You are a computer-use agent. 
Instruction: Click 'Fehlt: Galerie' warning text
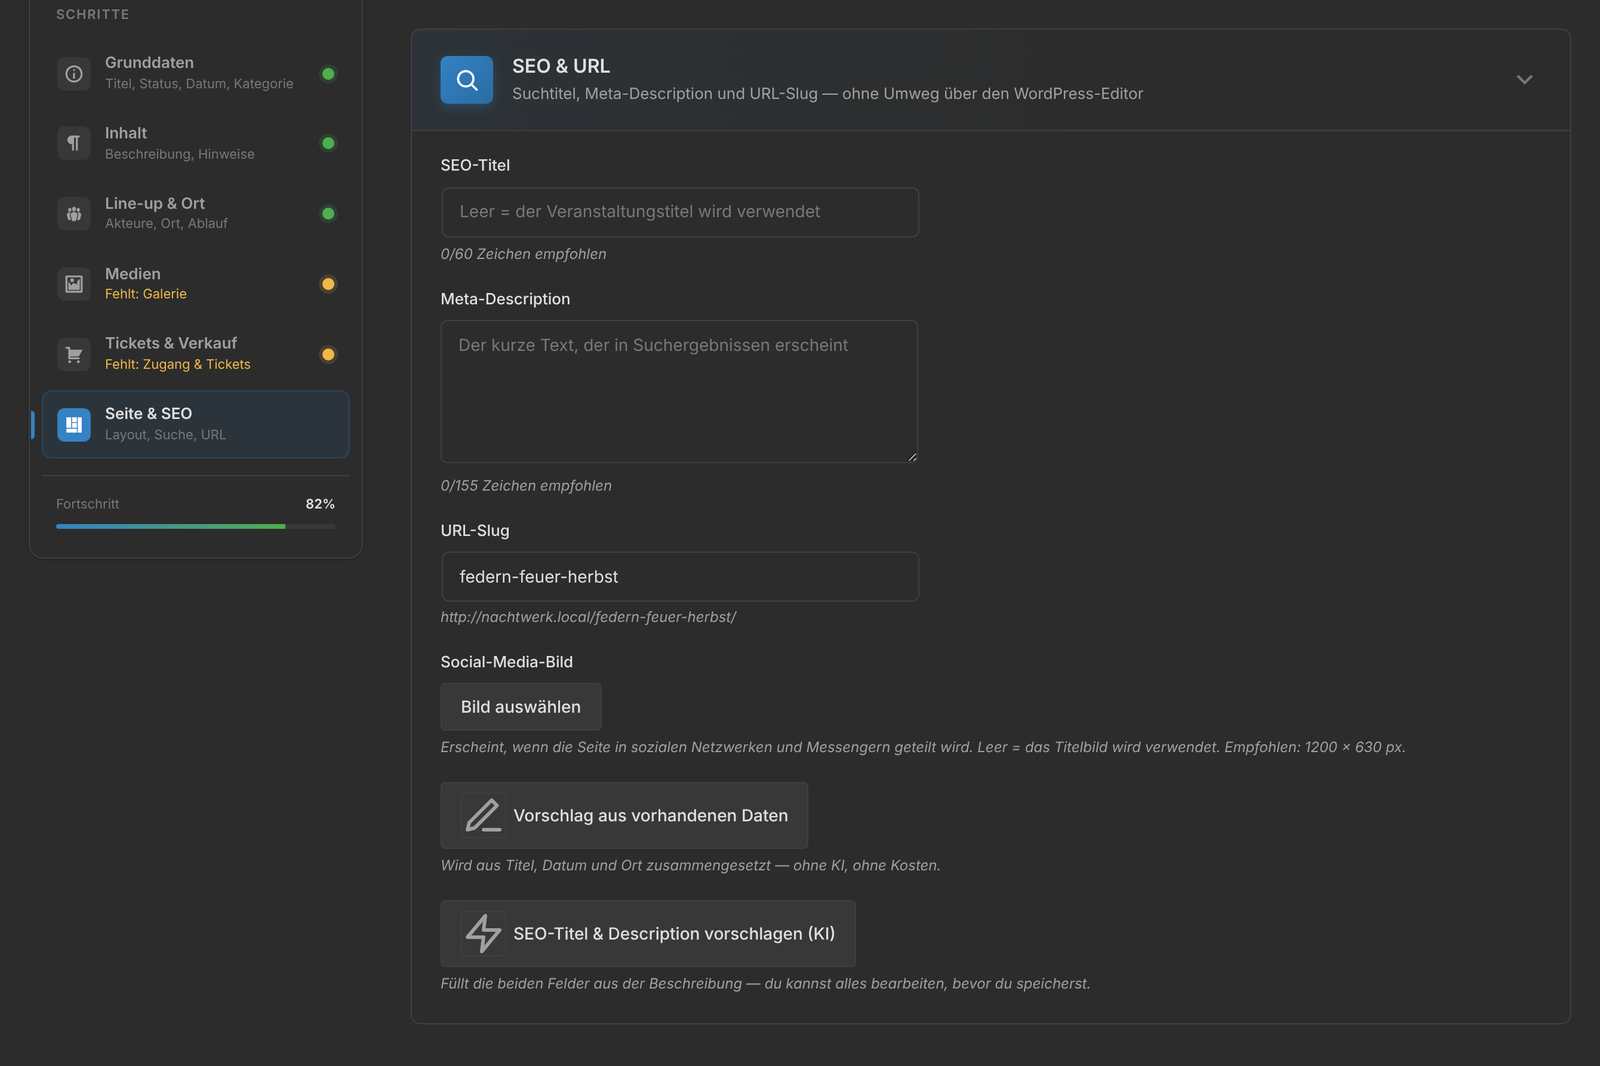[146, 294]
